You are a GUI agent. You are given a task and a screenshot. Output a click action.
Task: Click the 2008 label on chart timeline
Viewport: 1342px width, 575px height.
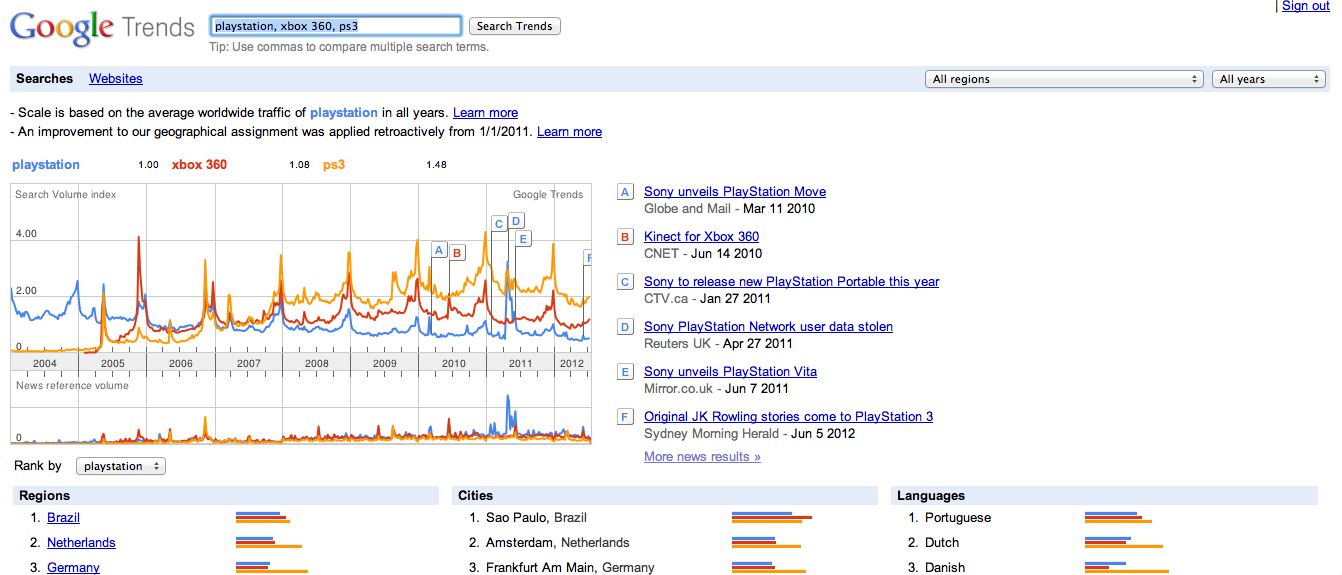(x=316, y=364)
